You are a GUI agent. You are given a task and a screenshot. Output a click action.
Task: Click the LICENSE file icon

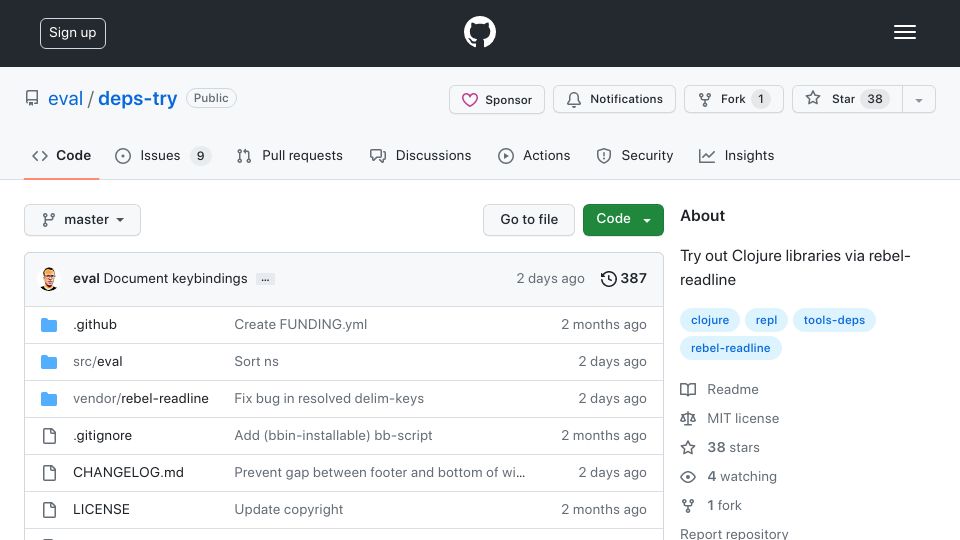[49, 509]
